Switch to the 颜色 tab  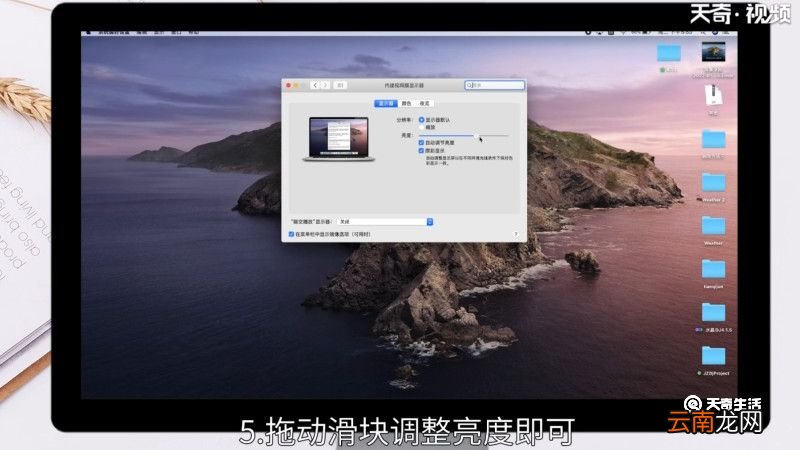pos(407,104)
